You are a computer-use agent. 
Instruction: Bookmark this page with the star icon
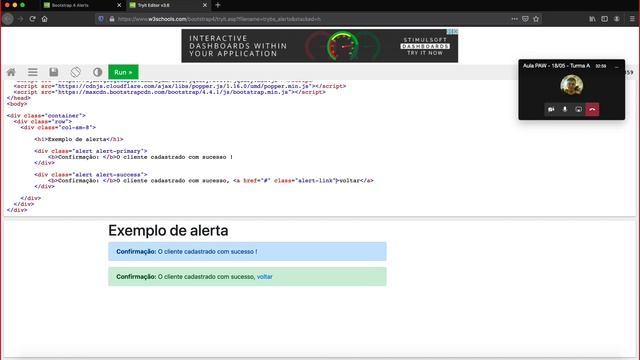point(536,19)
